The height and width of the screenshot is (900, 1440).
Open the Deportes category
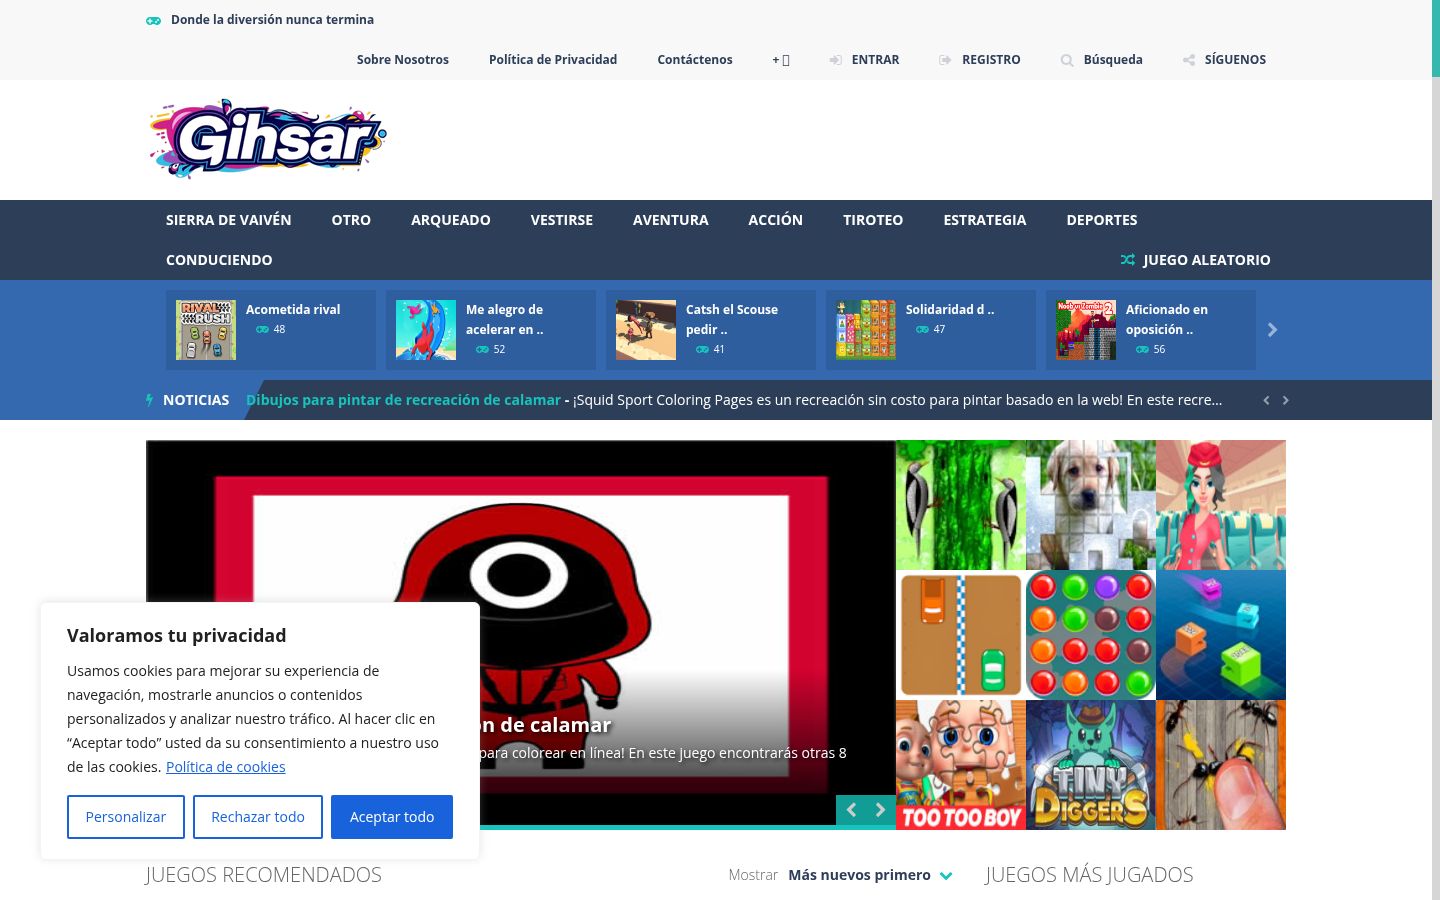pyautogui.click(x=1102, y=220)
